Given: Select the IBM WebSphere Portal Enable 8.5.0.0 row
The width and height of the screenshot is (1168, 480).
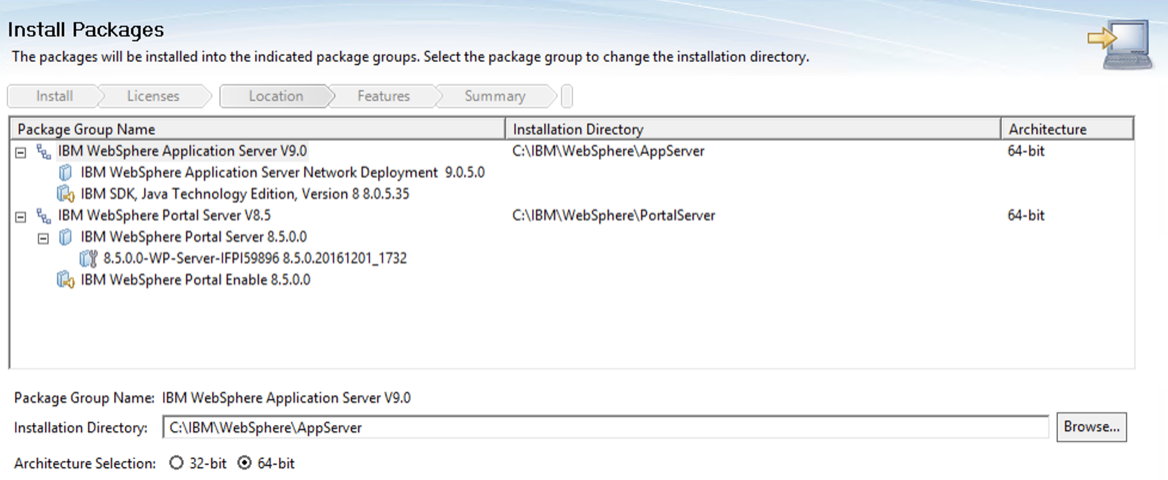Looking at the screenshot, I should 195,280.
